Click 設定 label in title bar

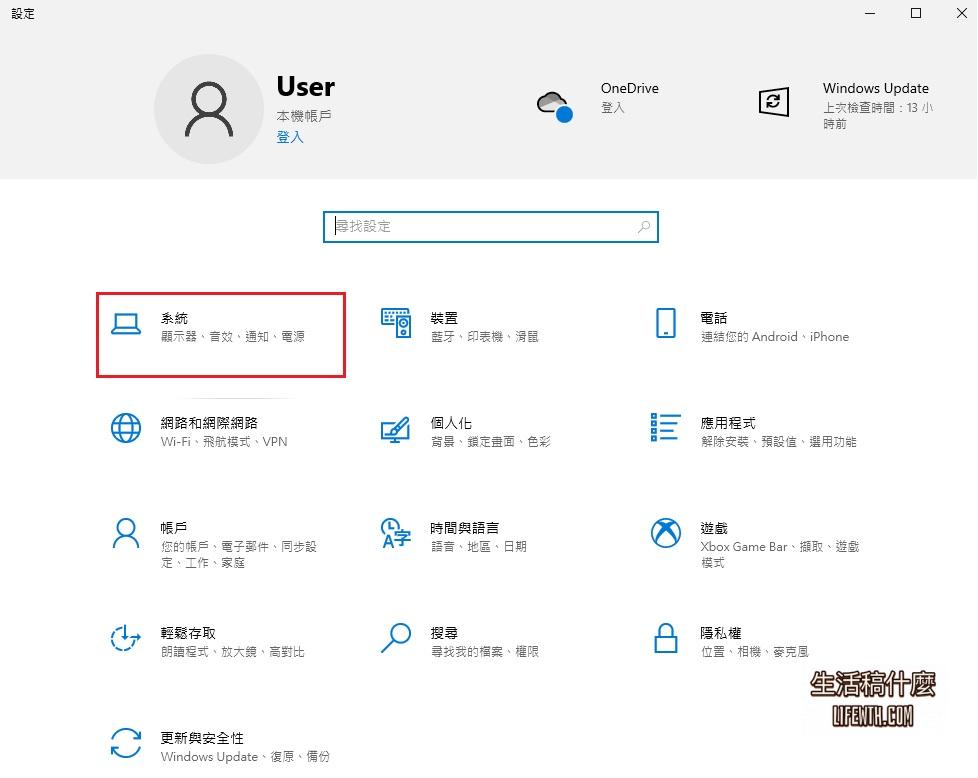tap(22, 13)
